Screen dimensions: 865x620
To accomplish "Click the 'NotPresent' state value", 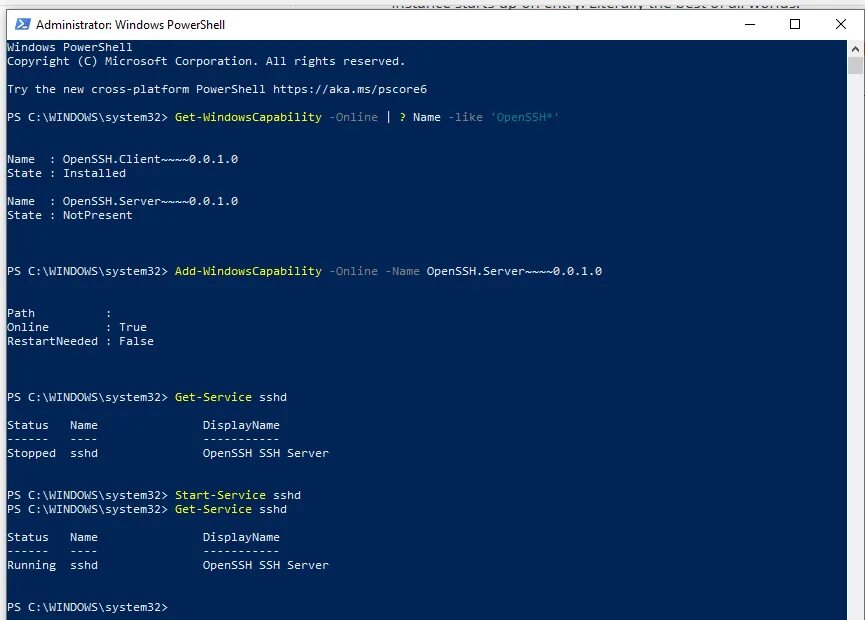I will (98, 215).
